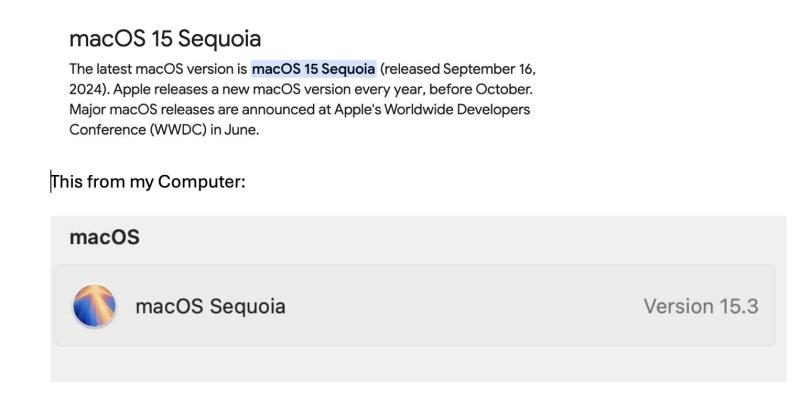The image size is (800, 394).
Task: Click 'September 16' release date text
Action: point(487,69)
